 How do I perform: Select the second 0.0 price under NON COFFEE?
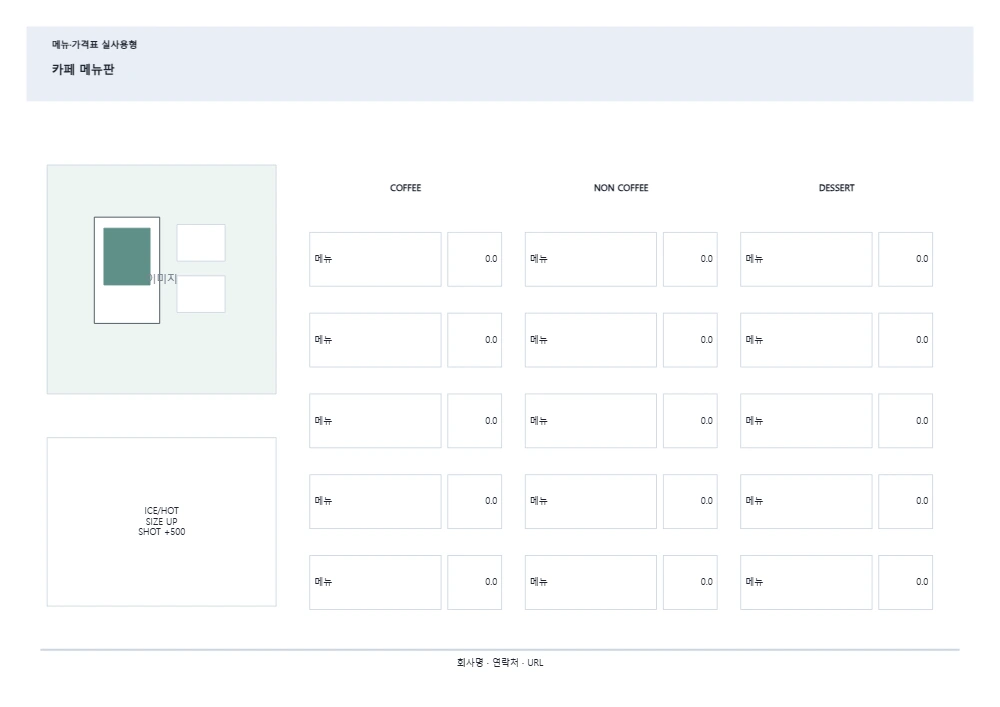(x=690, y=340)
